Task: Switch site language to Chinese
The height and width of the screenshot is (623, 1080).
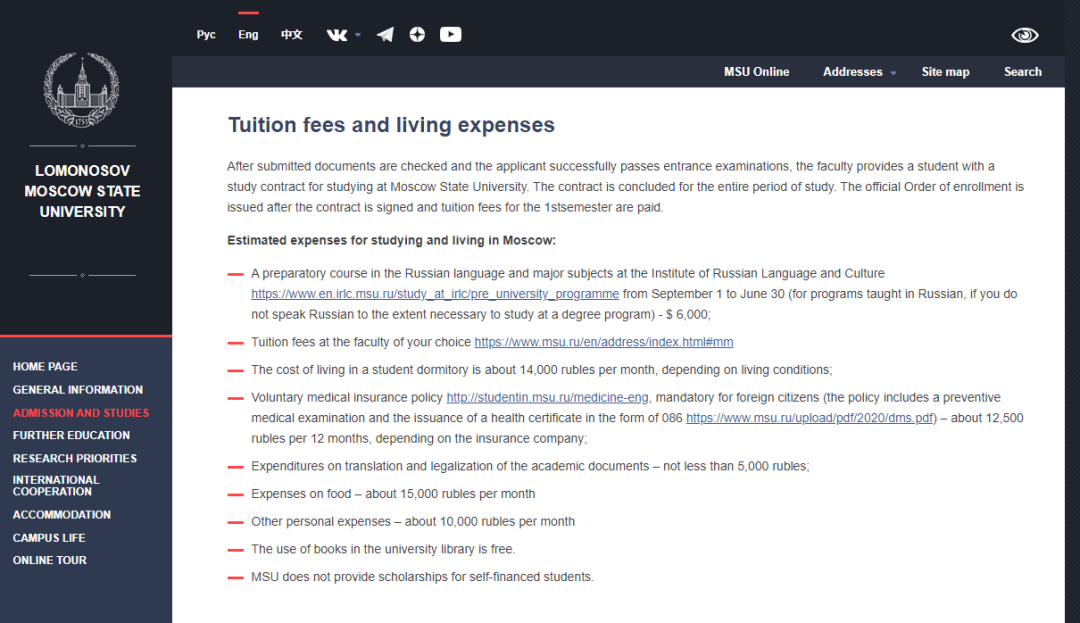Action: pyautogui.click(x=291, y=35)
